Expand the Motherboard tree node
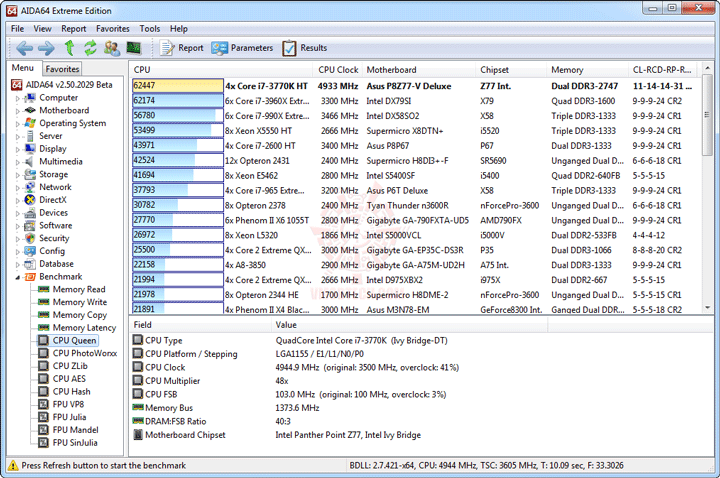Screen dimensions: 720x478 18,111
